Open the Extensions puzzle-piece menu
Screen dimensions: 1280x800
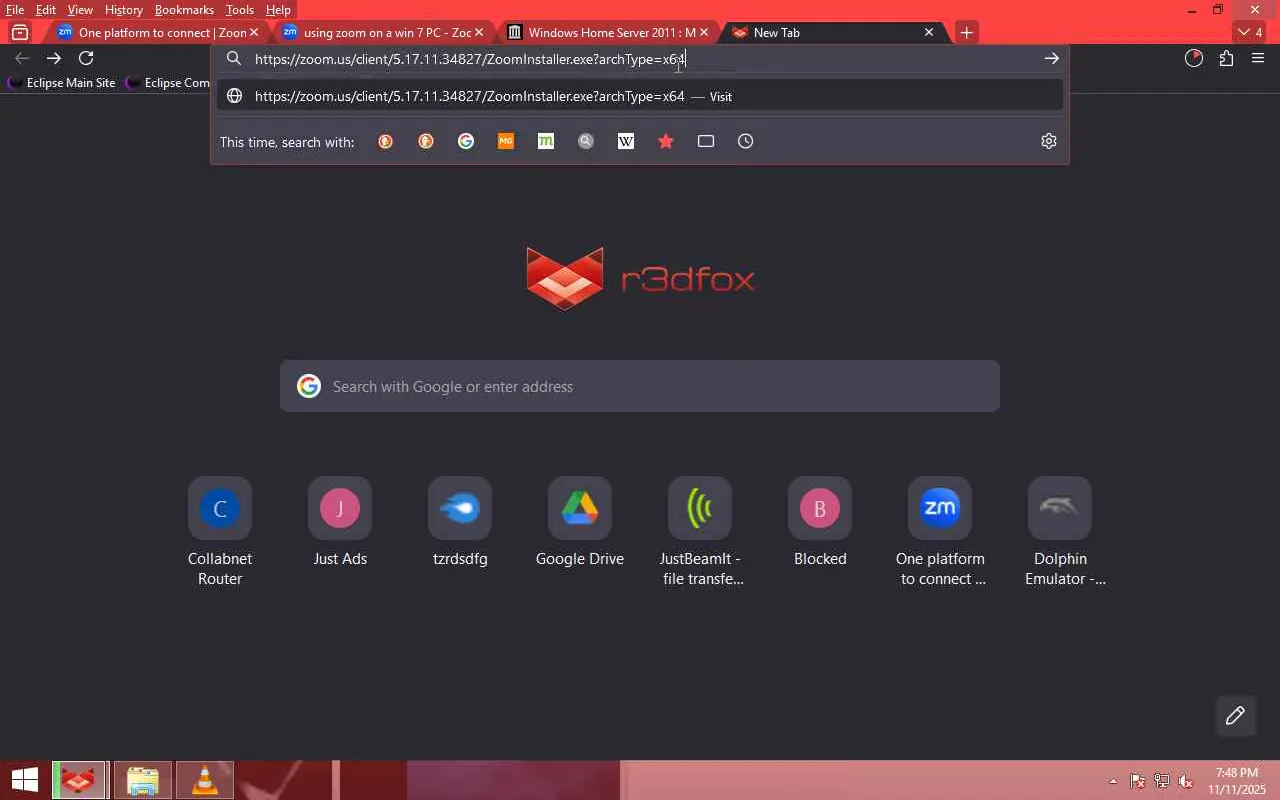(1226, 59)
